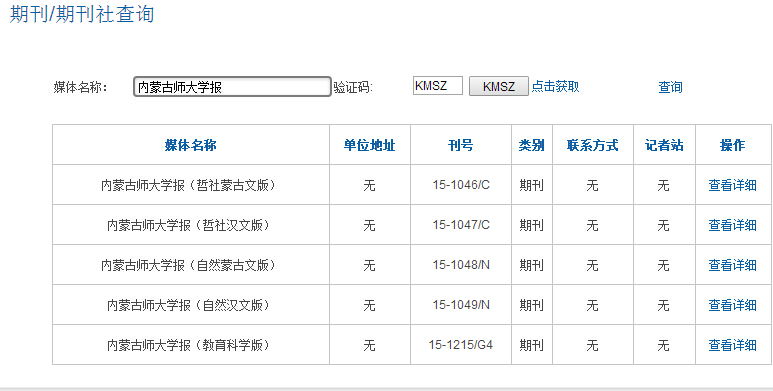Click the 刊号 15-1049/N cell
This screenshot has width=773, height=391.
point(461,305)
